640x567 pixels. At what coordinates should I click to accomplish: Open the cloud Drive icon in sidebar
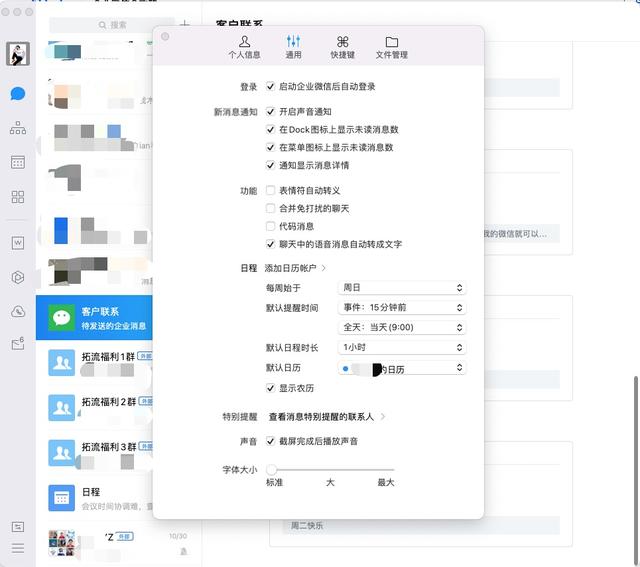point(18,311)
